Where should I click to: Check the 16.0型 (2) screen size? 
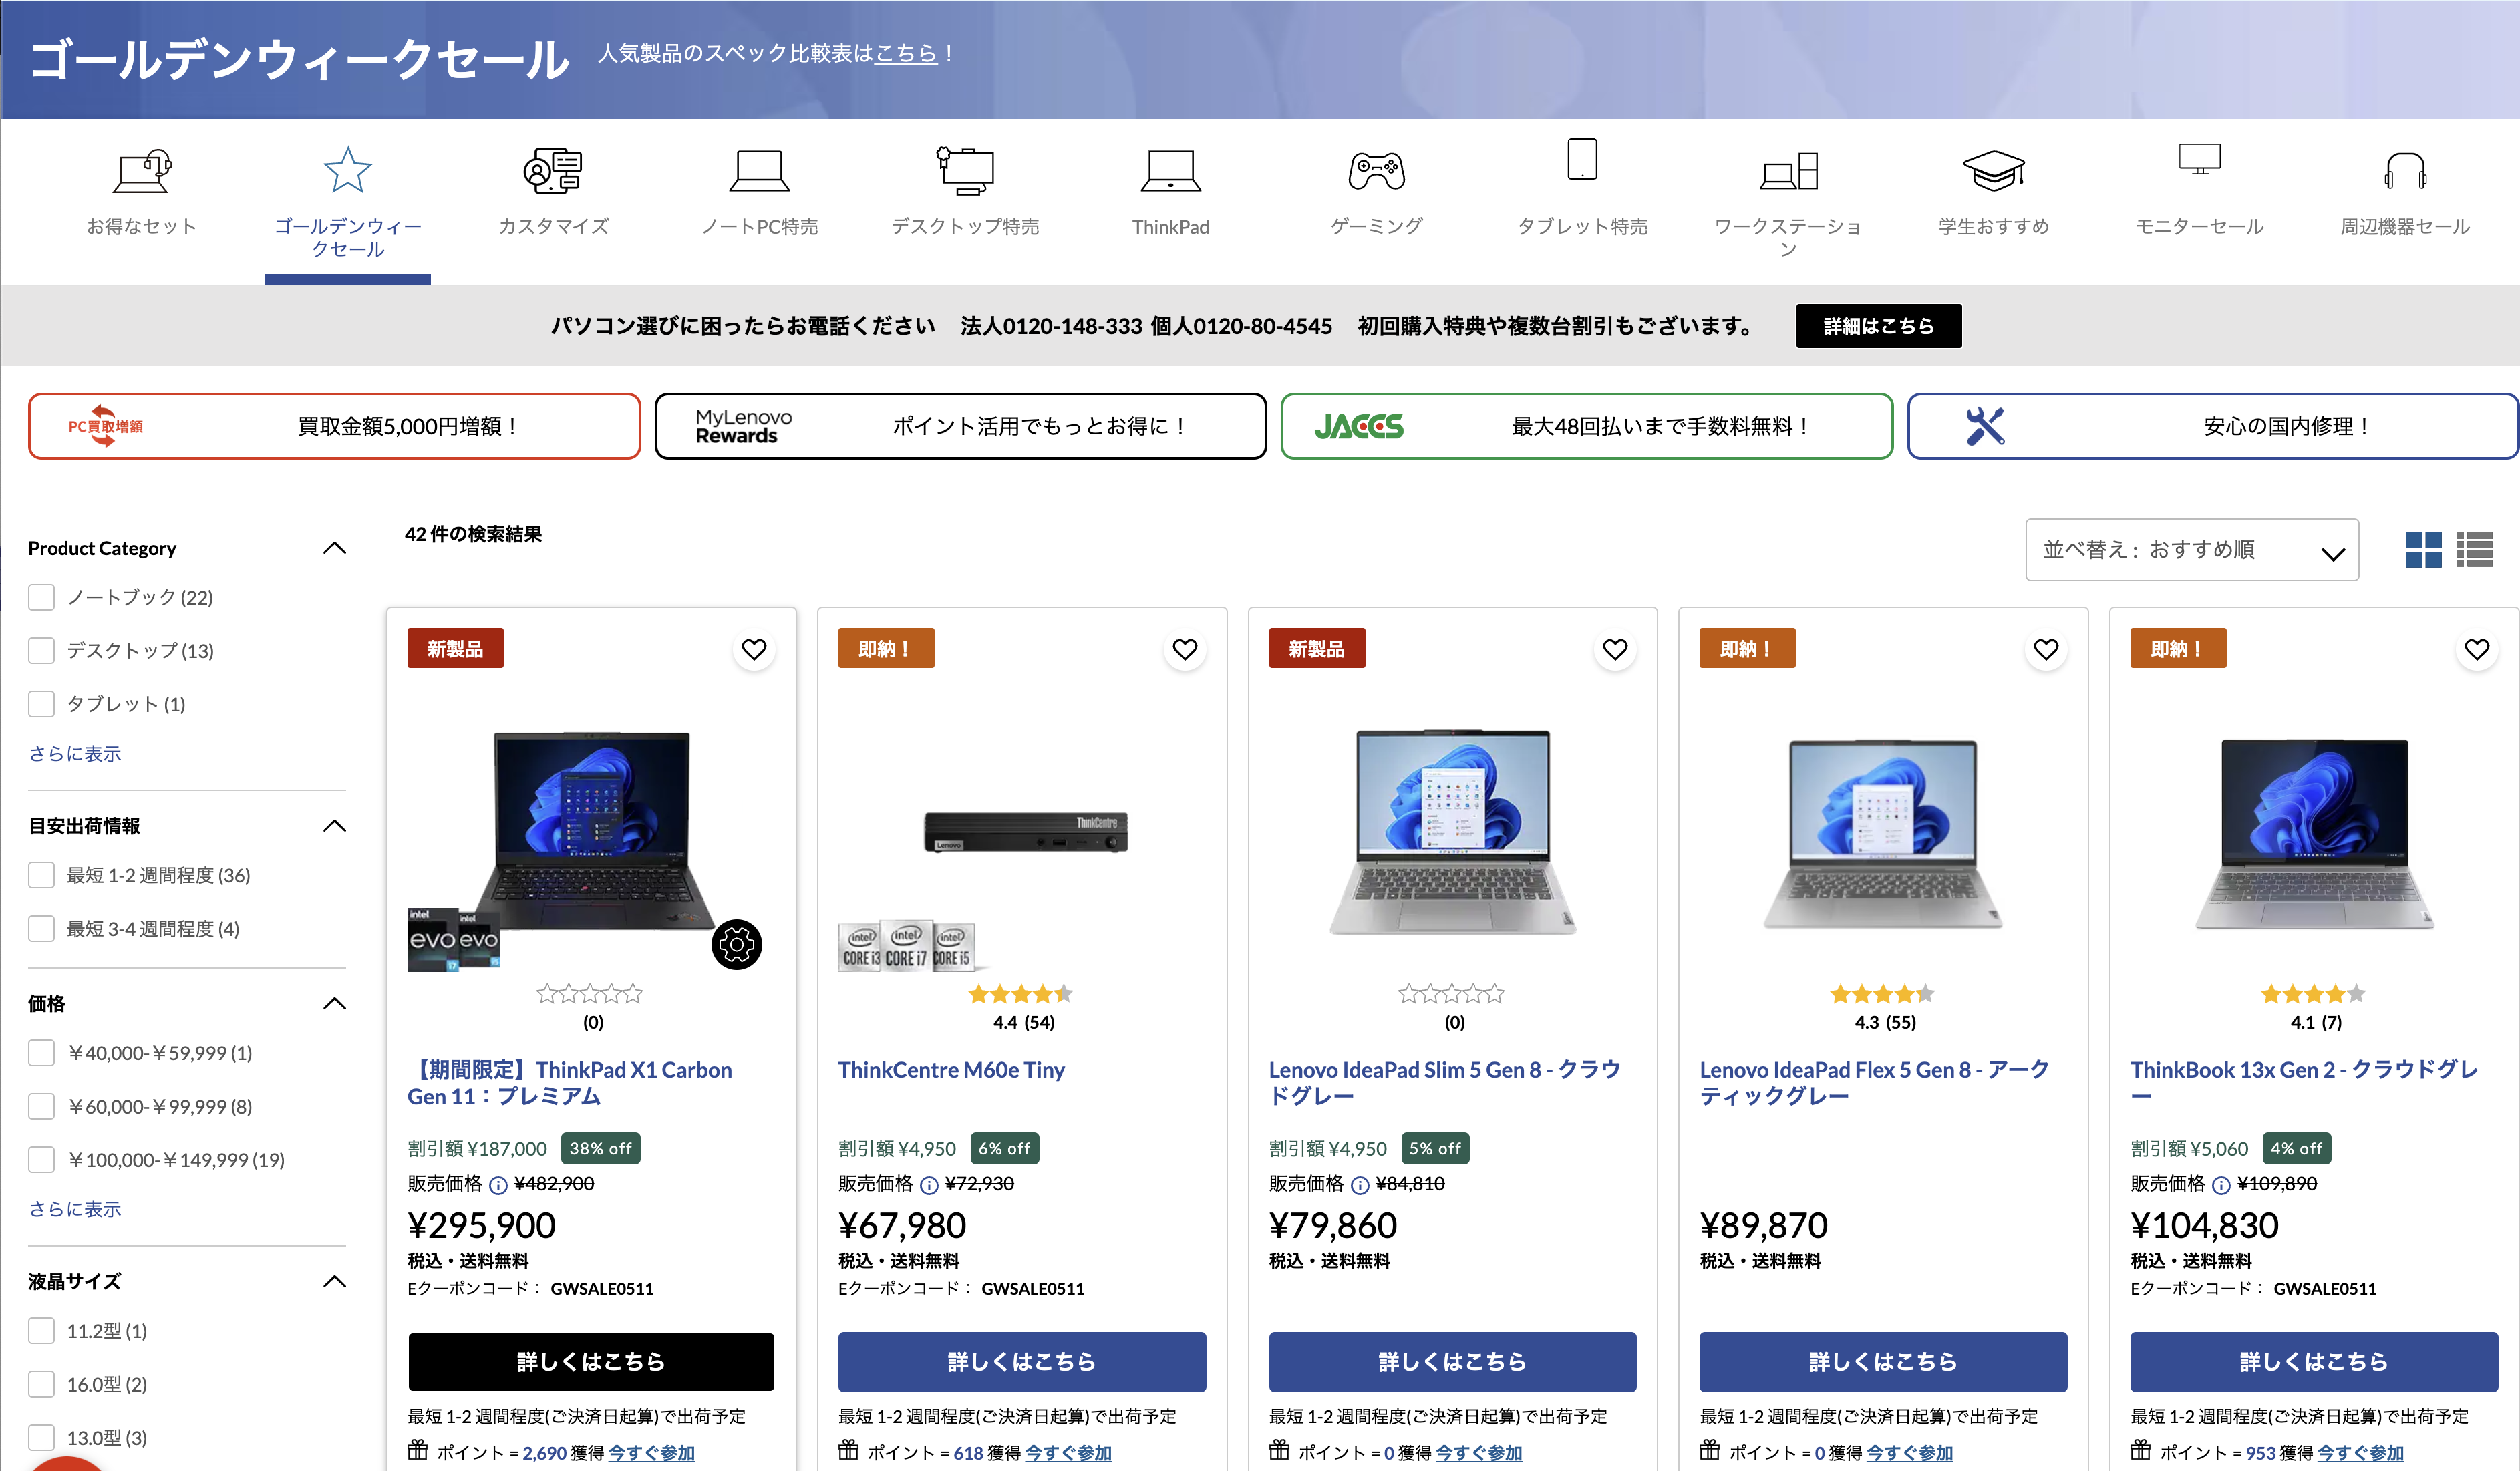[41, 1384]
